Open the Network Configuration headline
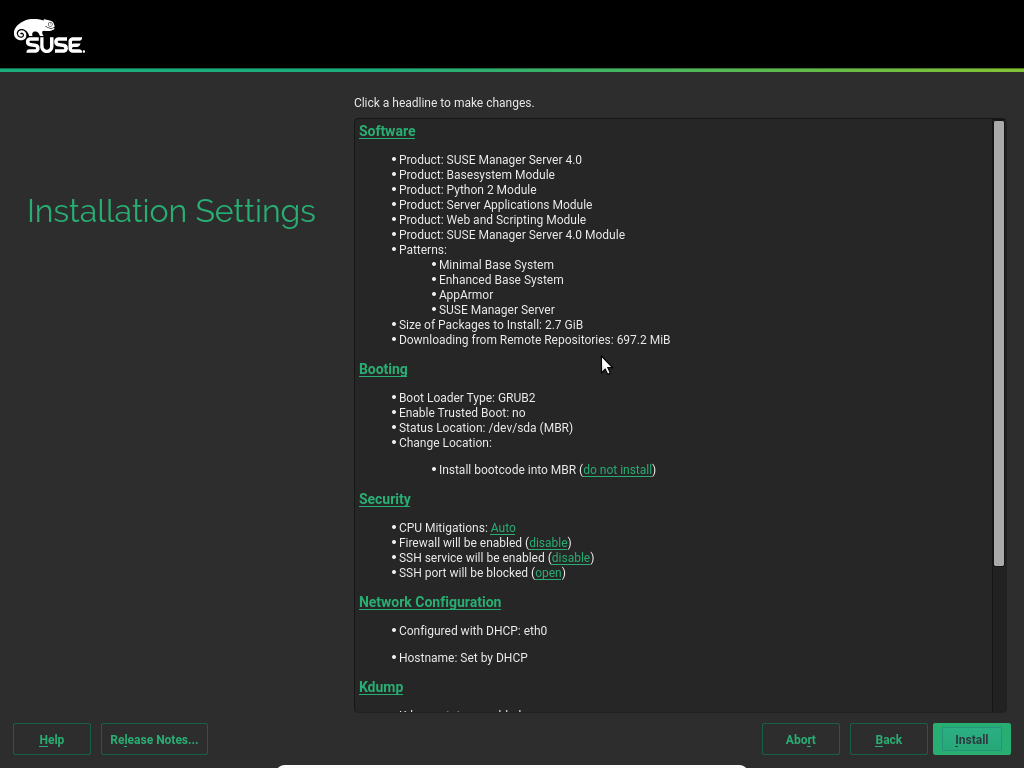This screenshot has height=768, width=1024. [430, 602]
